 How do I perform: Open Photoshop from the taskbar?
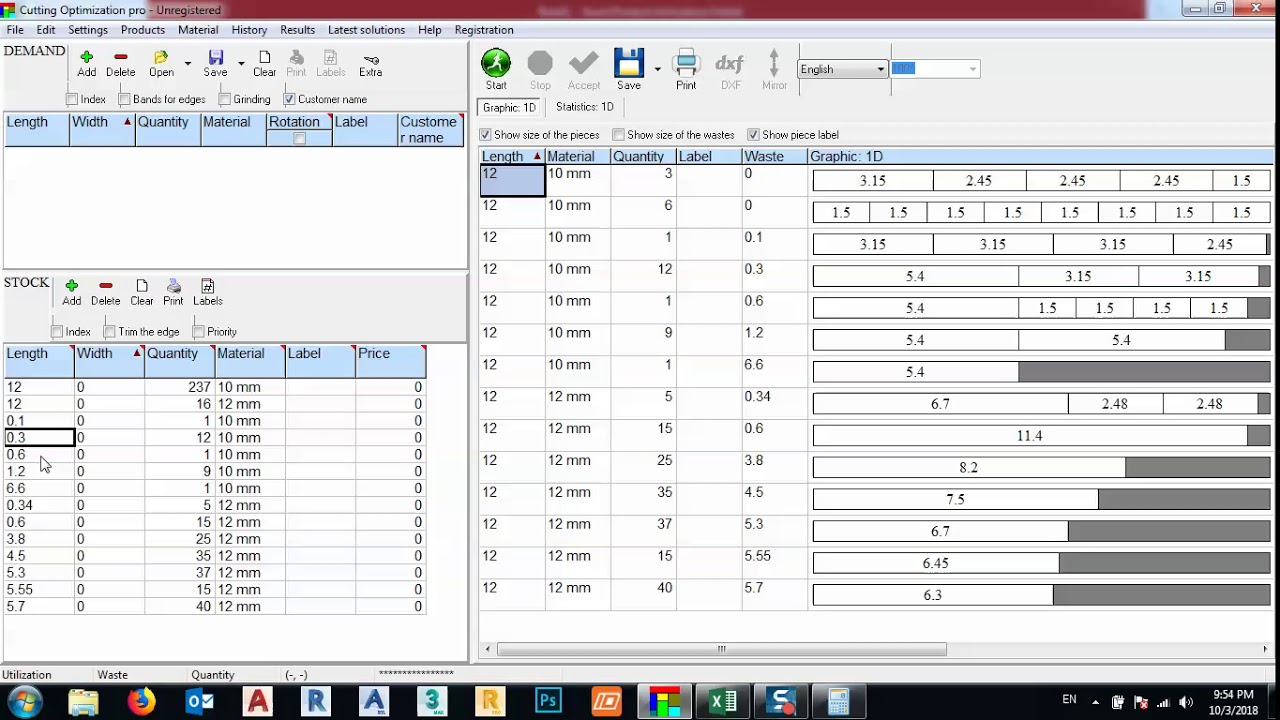pyautogui.click(x=548, y=701)
